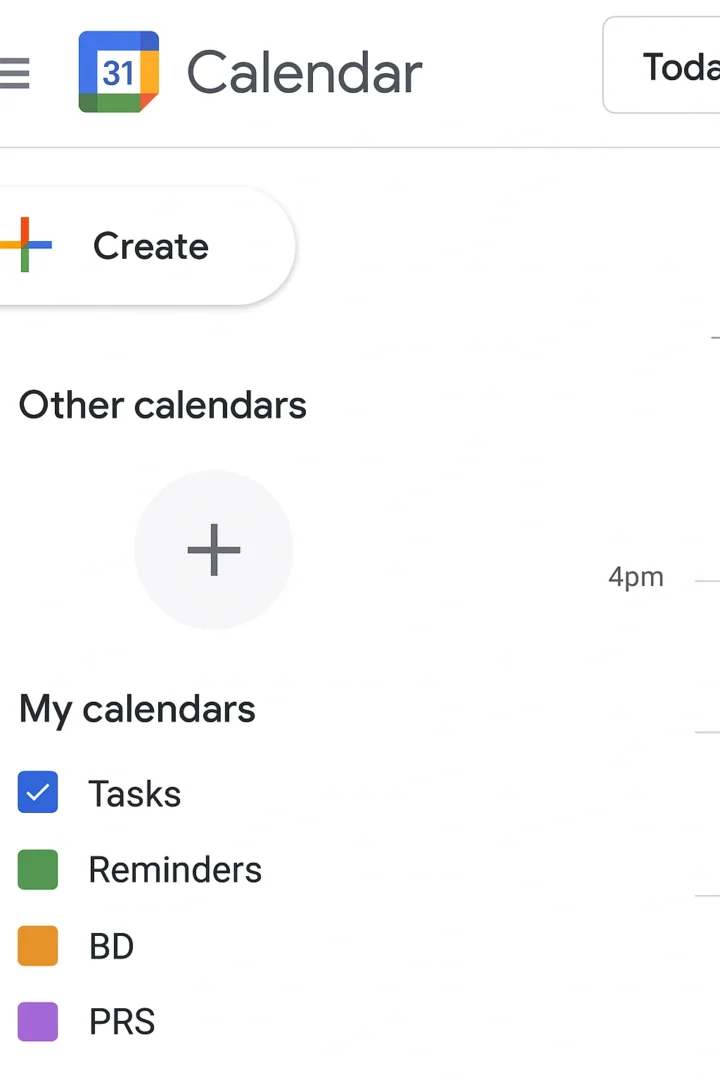Click the circular plus under Other calendars

[x=213, y=550]
